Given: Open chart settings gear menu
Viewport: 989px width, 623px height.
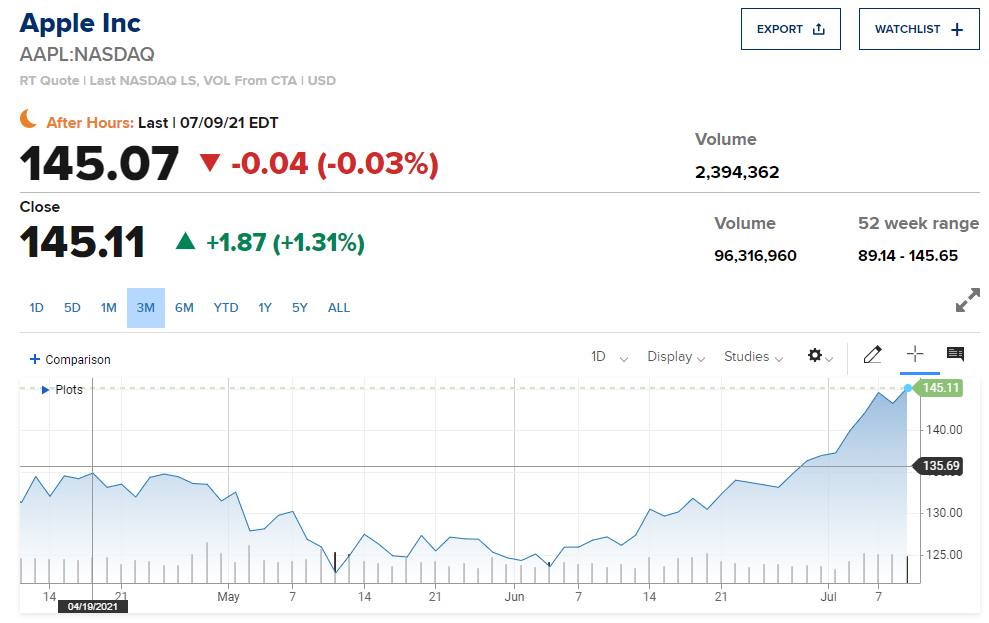Looking at the screenshot, I should (x=819, y=356).
